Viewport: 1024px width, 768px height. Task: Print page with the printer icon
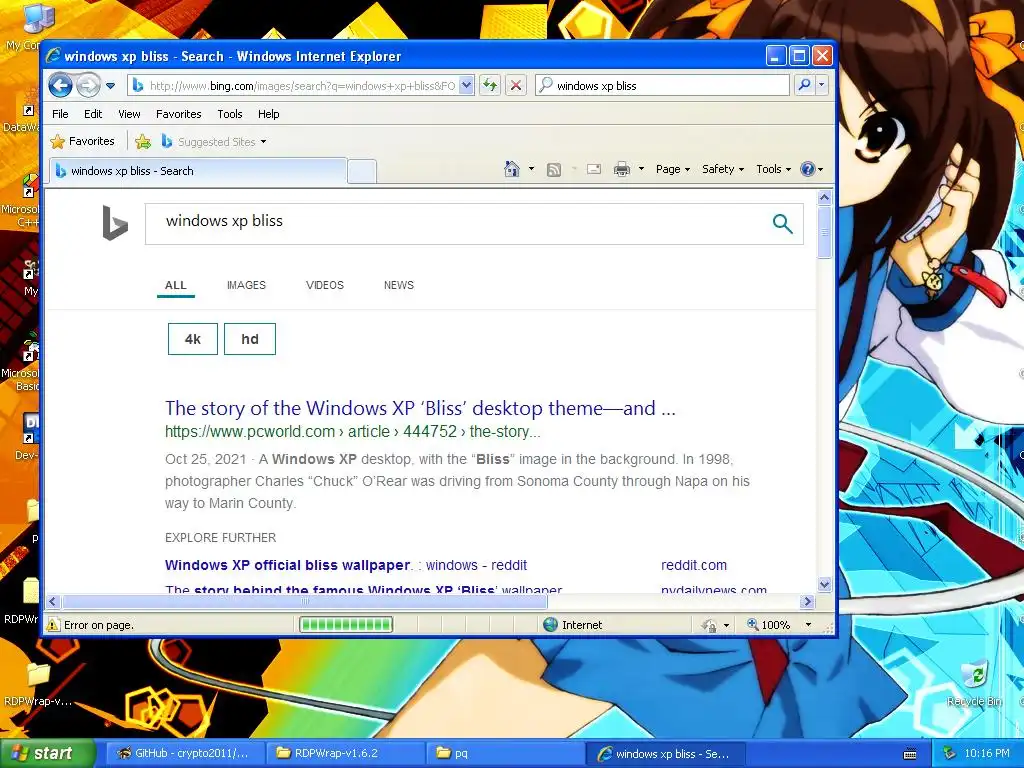tap(622, 169)
